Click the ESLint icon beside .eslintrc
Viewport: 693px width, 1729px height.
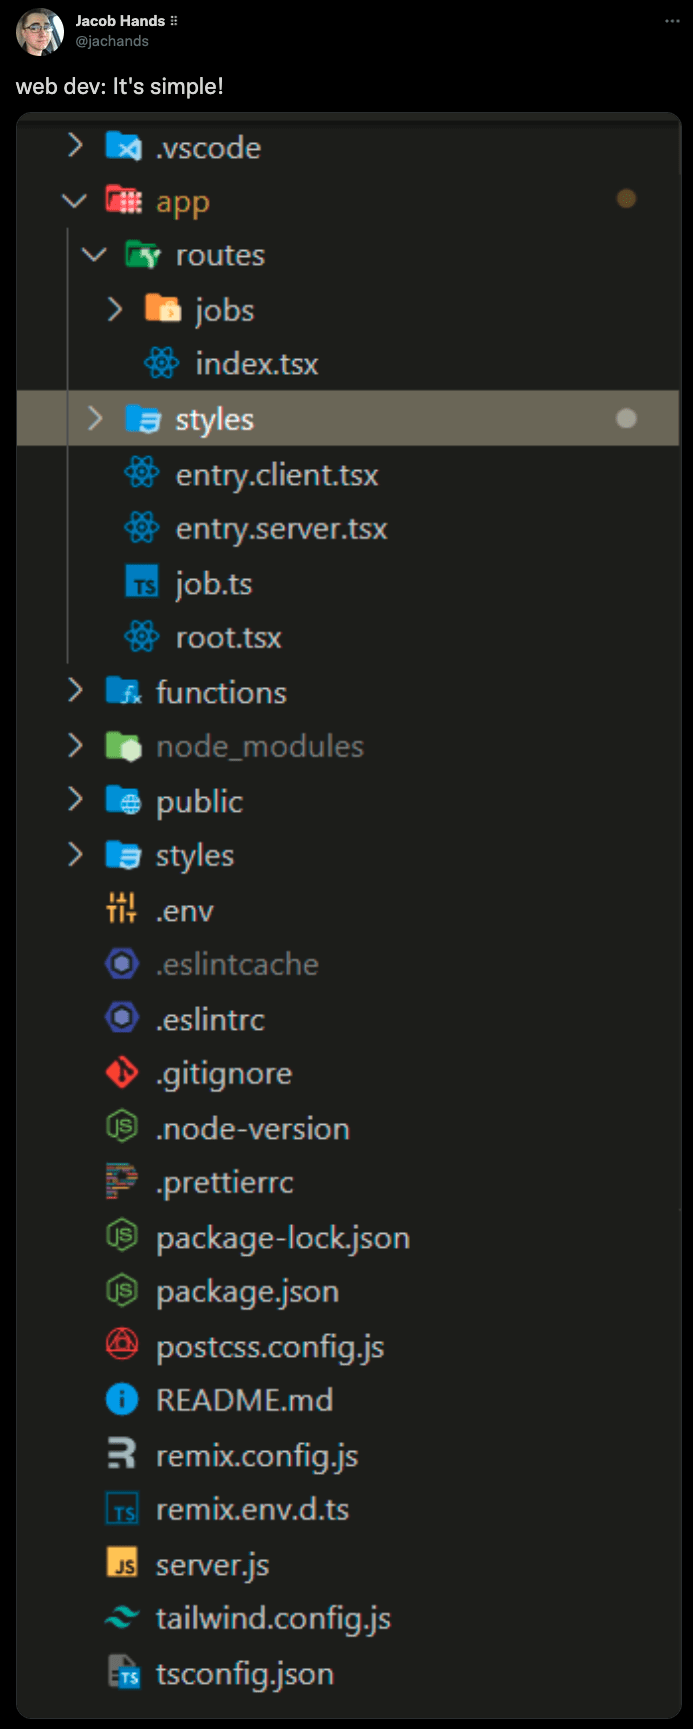tap(122, 1018)
